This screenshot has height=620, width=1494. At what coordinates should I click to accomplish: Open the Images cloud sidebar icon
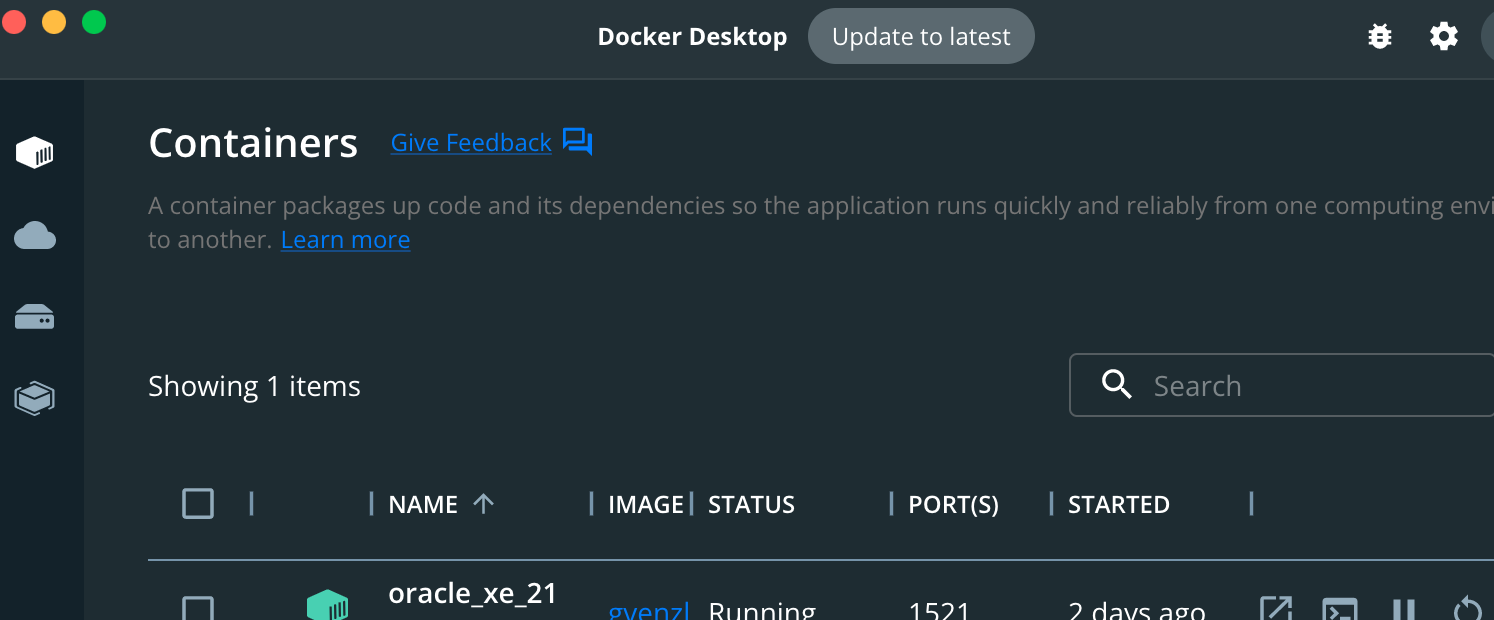click(35, 236)
